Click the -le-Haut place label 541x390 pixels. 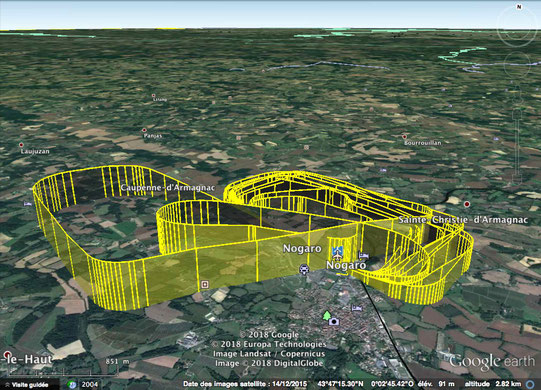pyautogui.click(x=27, y=359)
